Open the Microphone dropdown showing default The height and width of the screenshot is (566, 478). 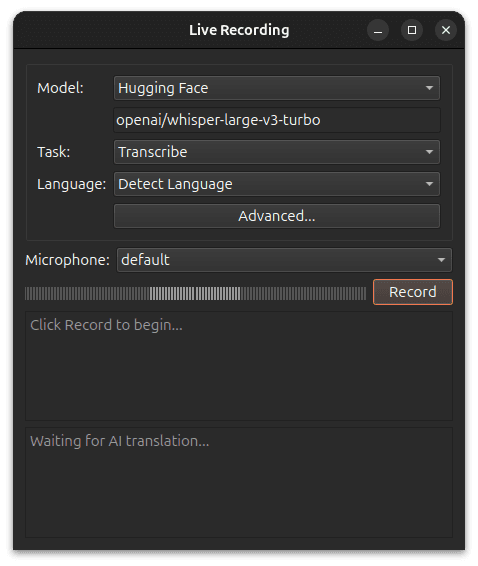click(284, 260)
